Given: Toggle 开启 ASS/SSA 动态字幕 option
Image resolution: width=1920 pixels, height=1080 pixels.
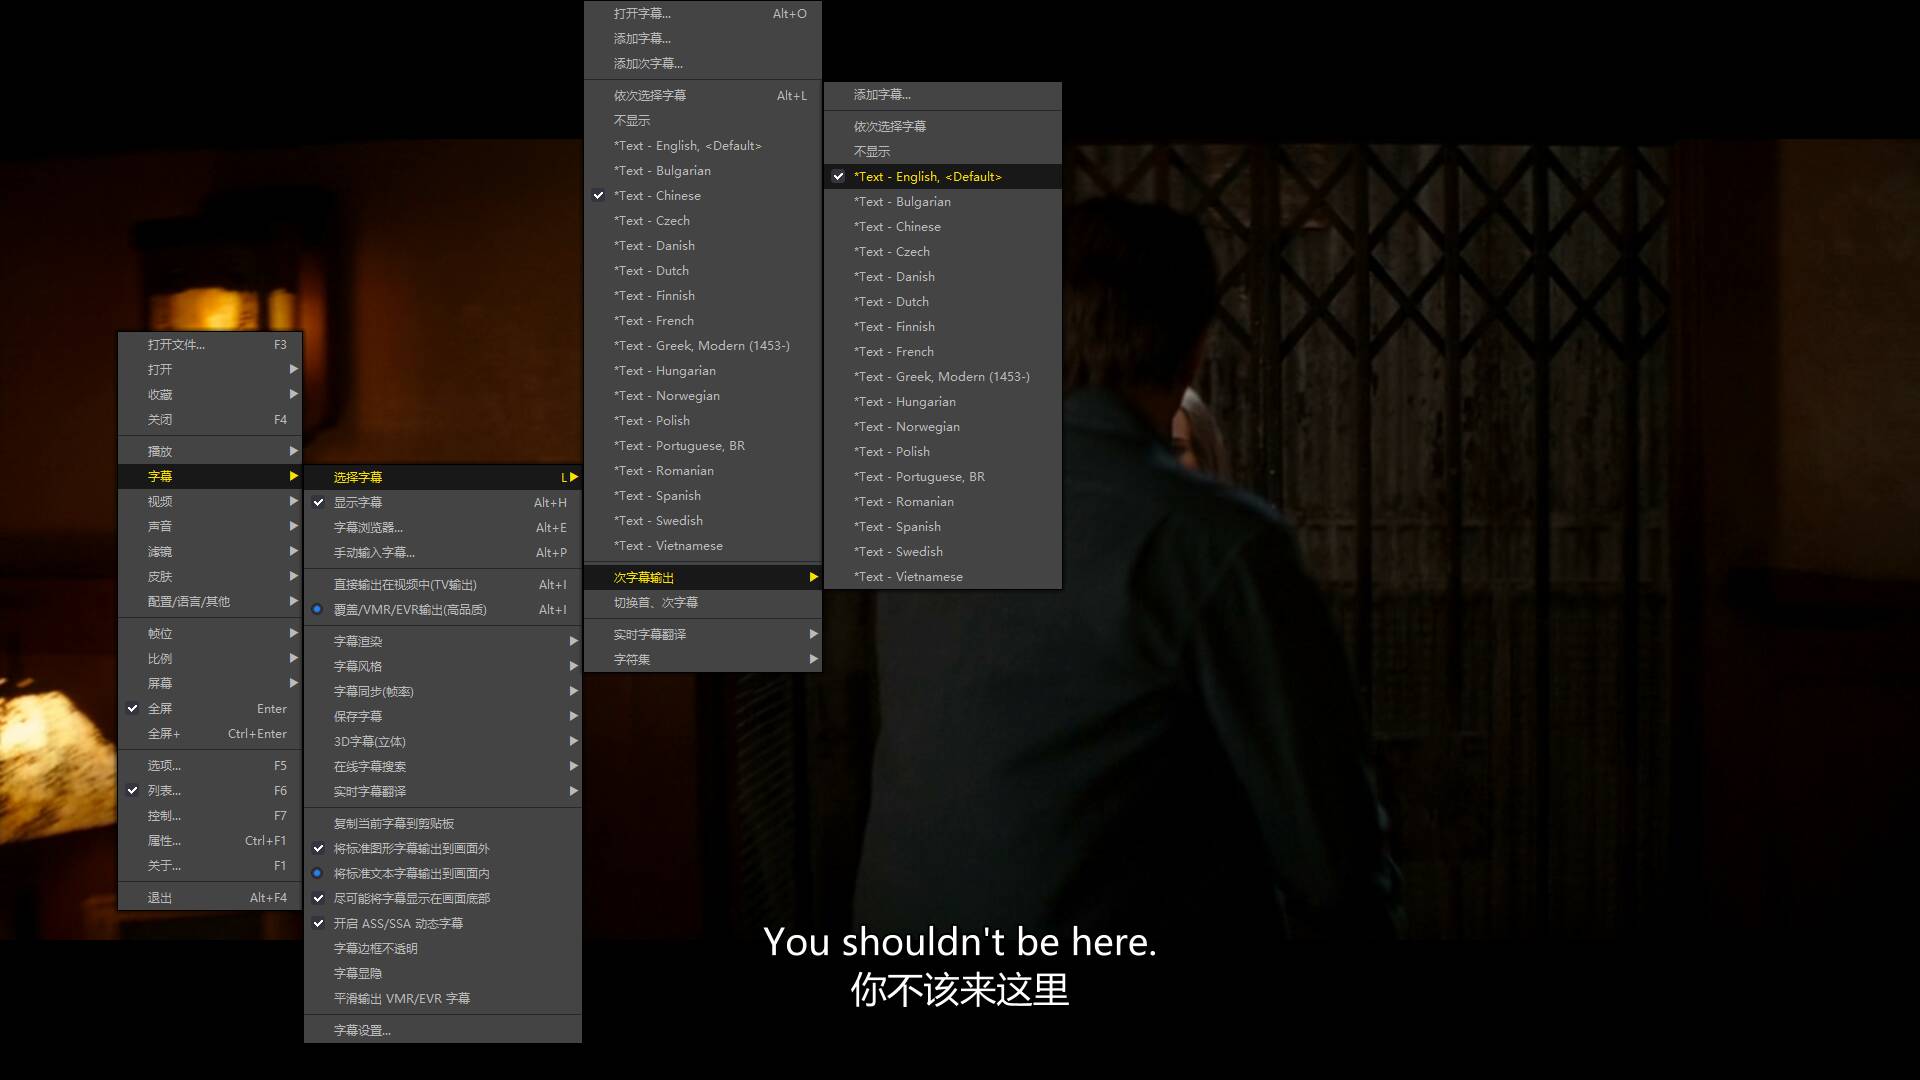Looking at the screenshot, I should [x=398, y=923].
